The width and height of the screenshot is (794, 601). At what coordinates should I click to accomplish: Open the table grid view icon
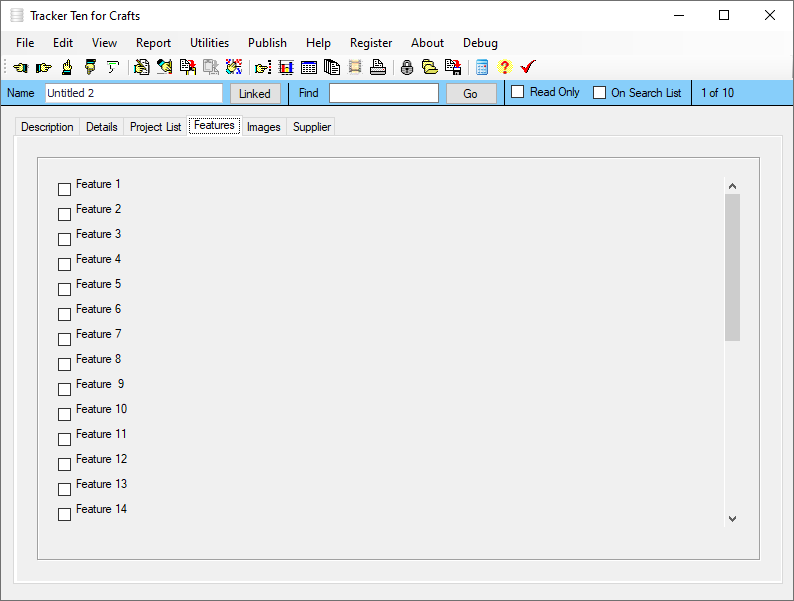pos(309,67)
